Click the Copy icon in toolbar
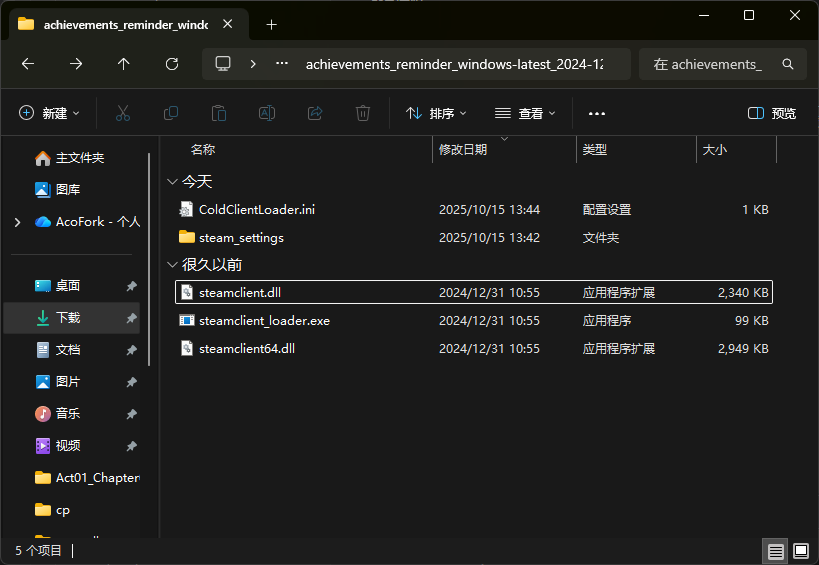This screenshot has width=819, height=565. 171,113
